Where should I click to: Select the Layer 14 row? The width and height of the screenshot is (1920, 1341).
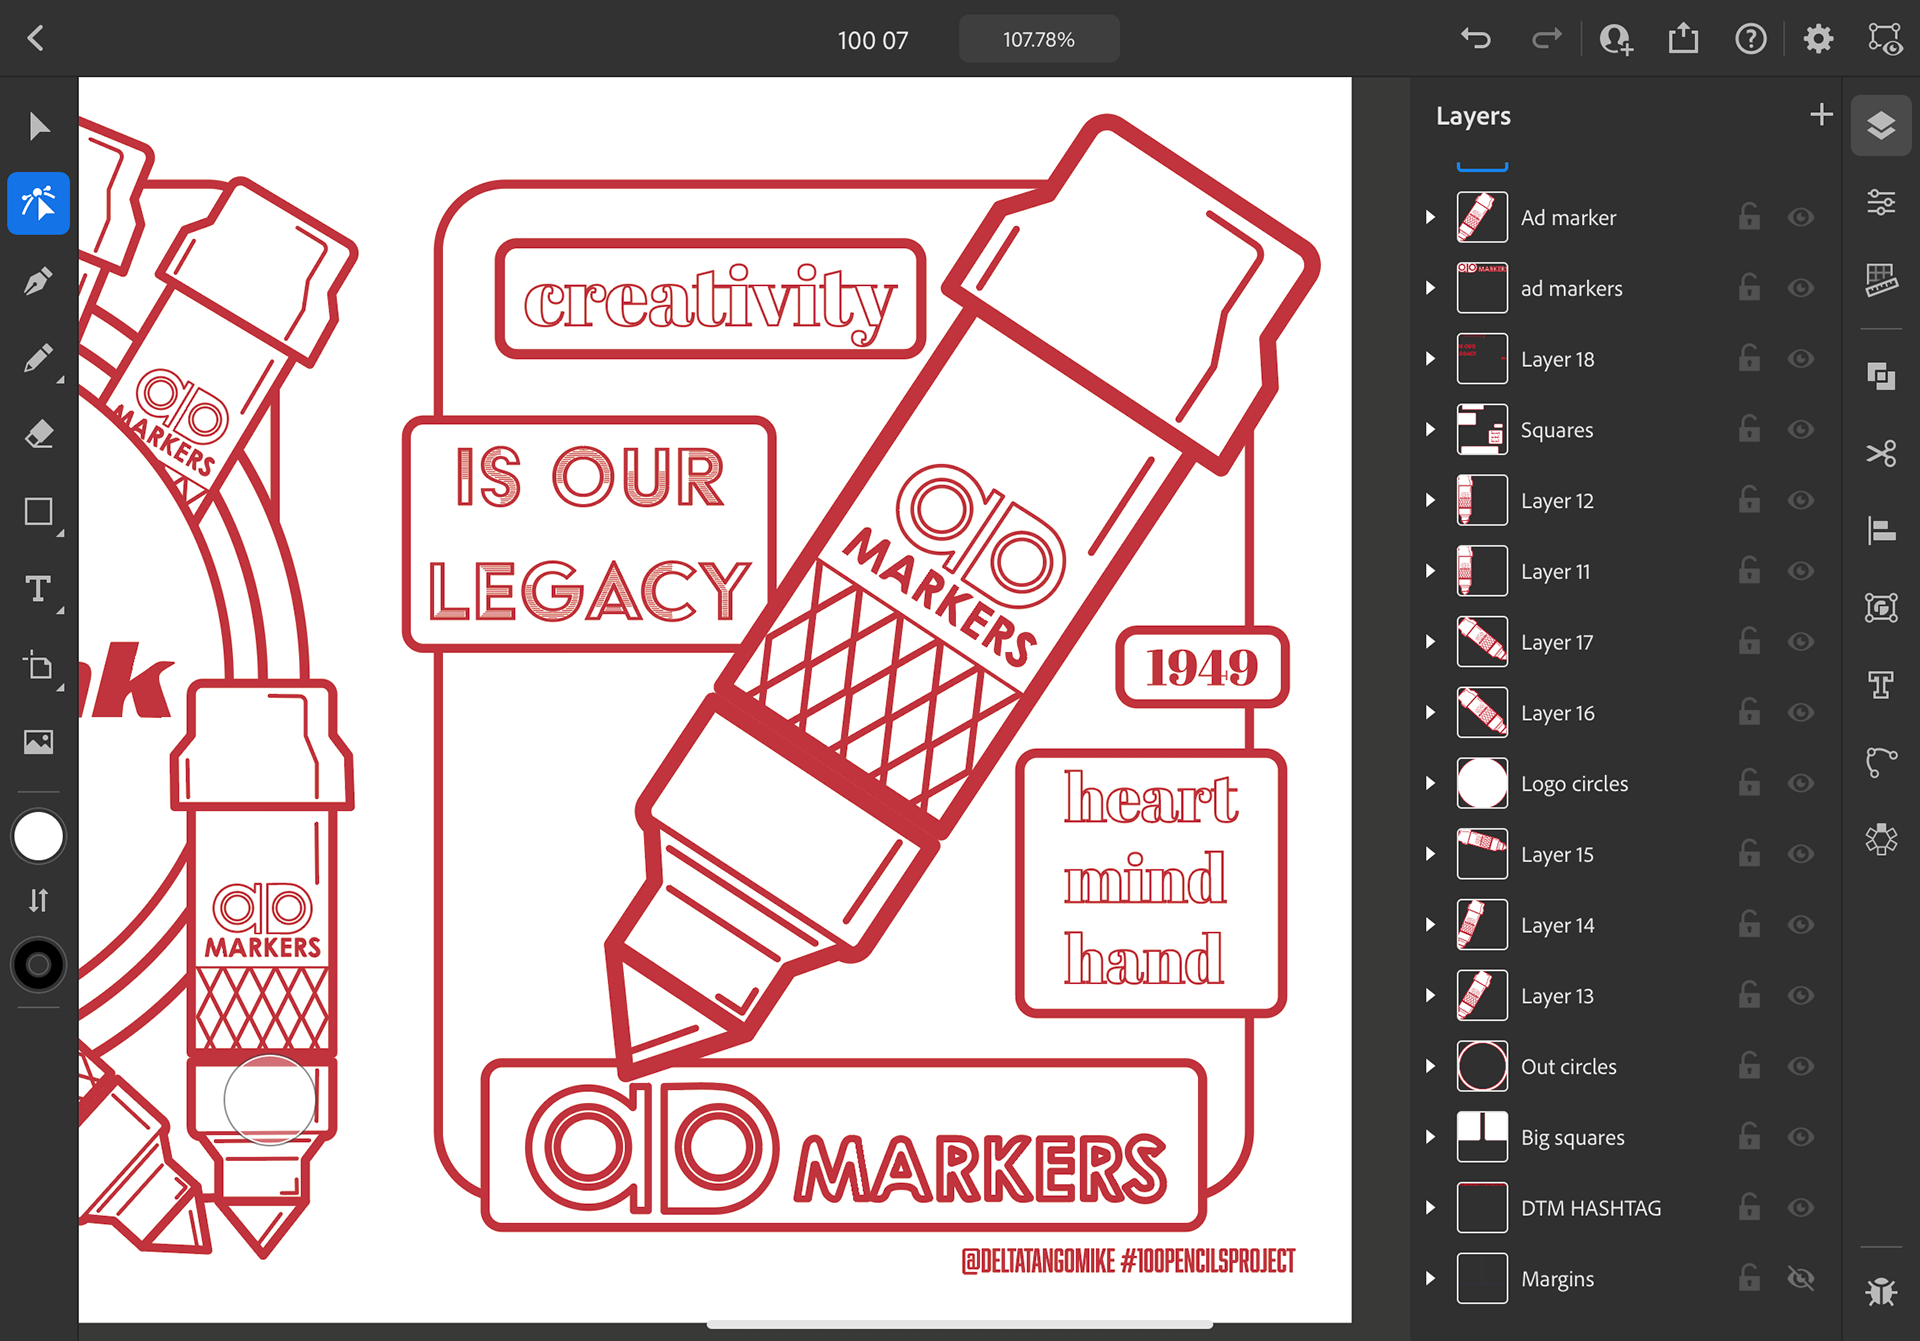(x=1626, y=925)
